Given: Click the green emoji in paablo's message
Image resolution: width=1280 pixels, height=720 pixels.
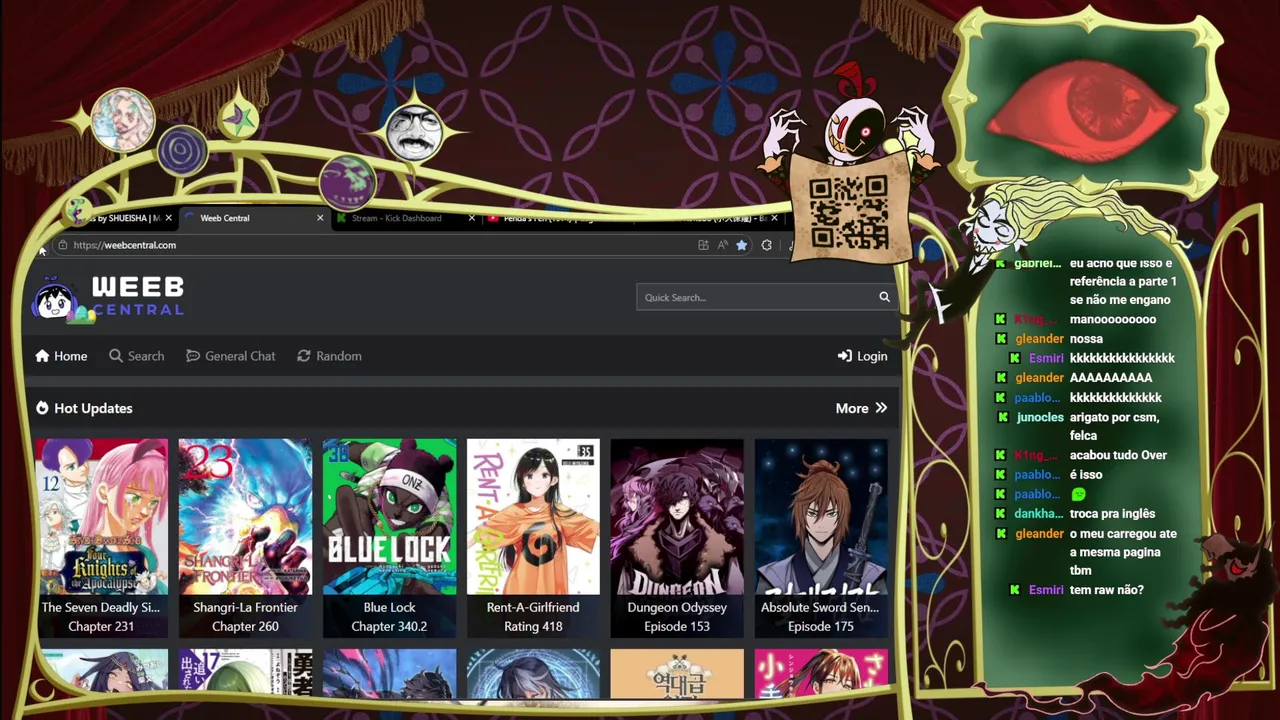Looking at the screenshot, I should pos(1078,495).
